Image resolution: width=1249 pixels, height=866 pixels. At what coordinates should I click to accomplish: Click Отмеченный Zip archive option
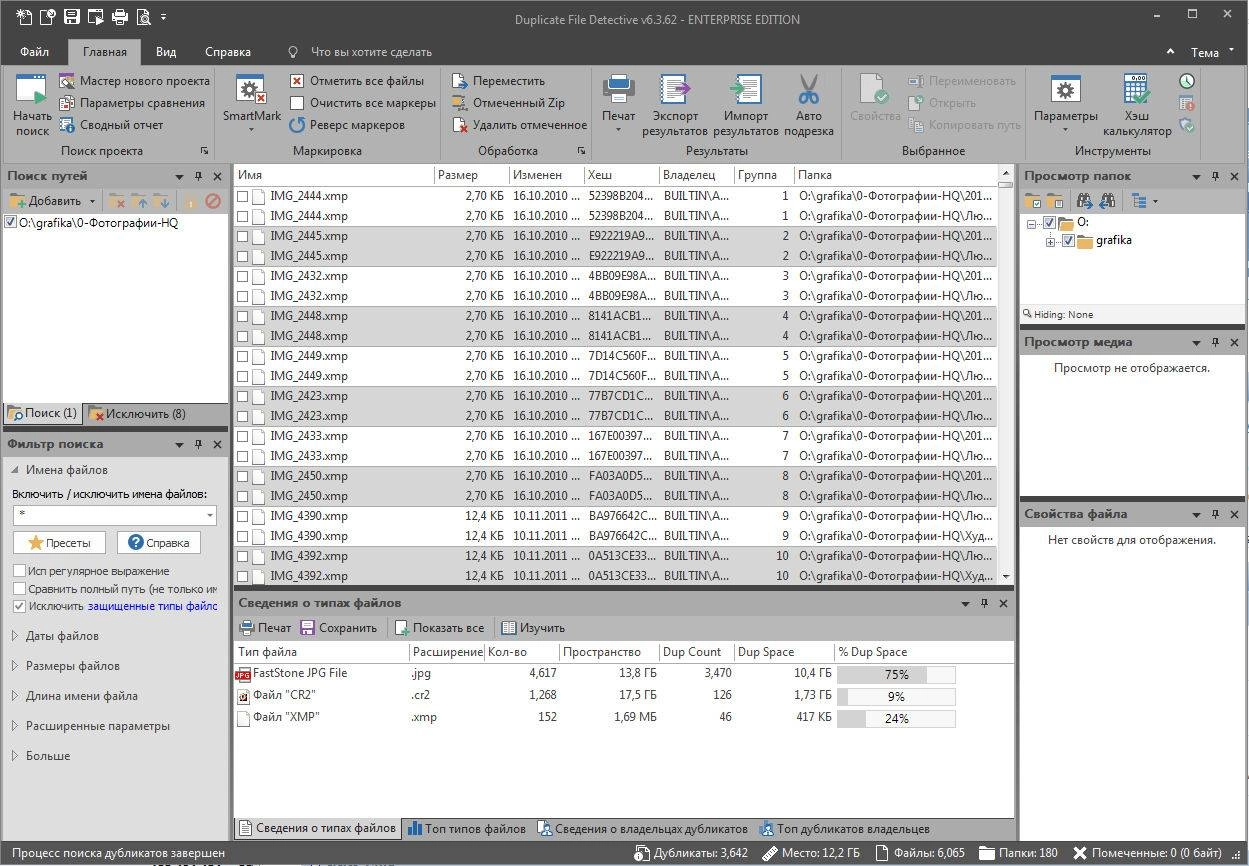(x=508, y=103)
